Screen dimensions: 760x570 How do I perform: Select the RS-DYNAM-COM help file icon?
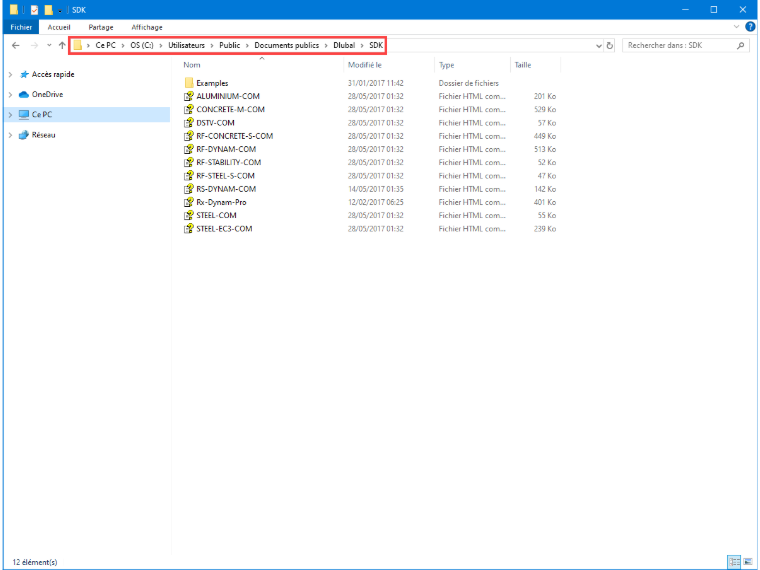coord(189,189)
